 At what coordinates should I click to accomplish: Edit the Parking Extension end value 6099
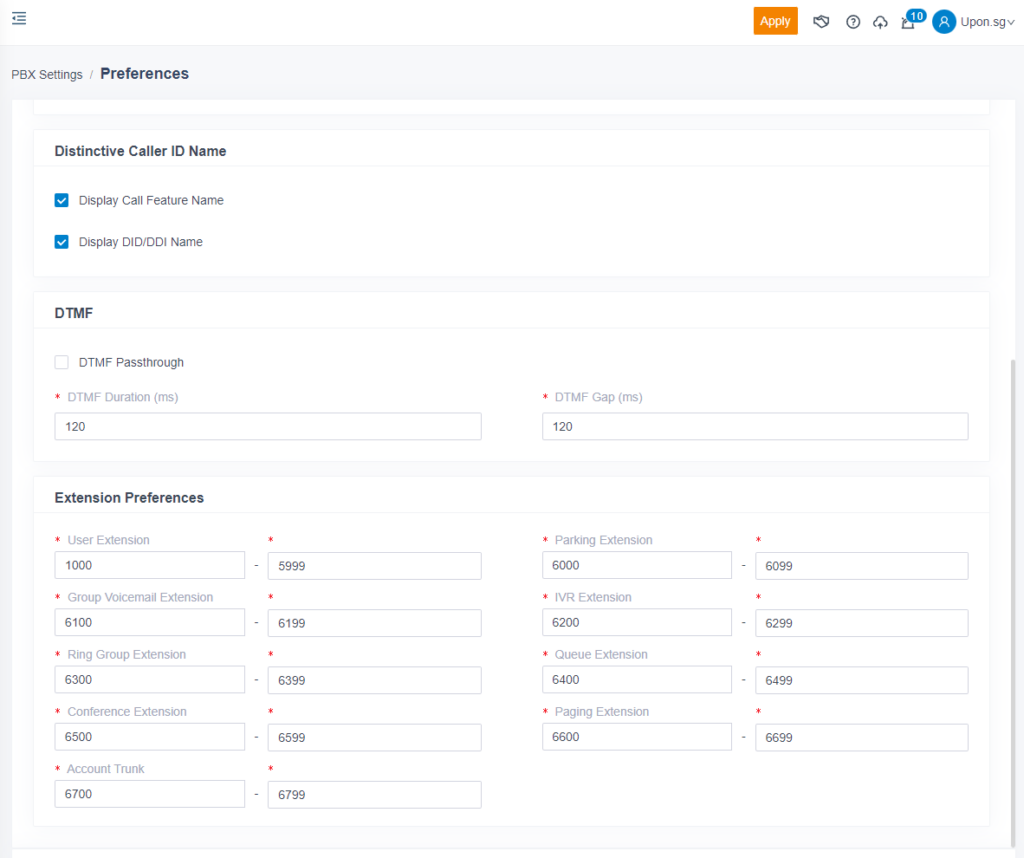pos(861,565)
